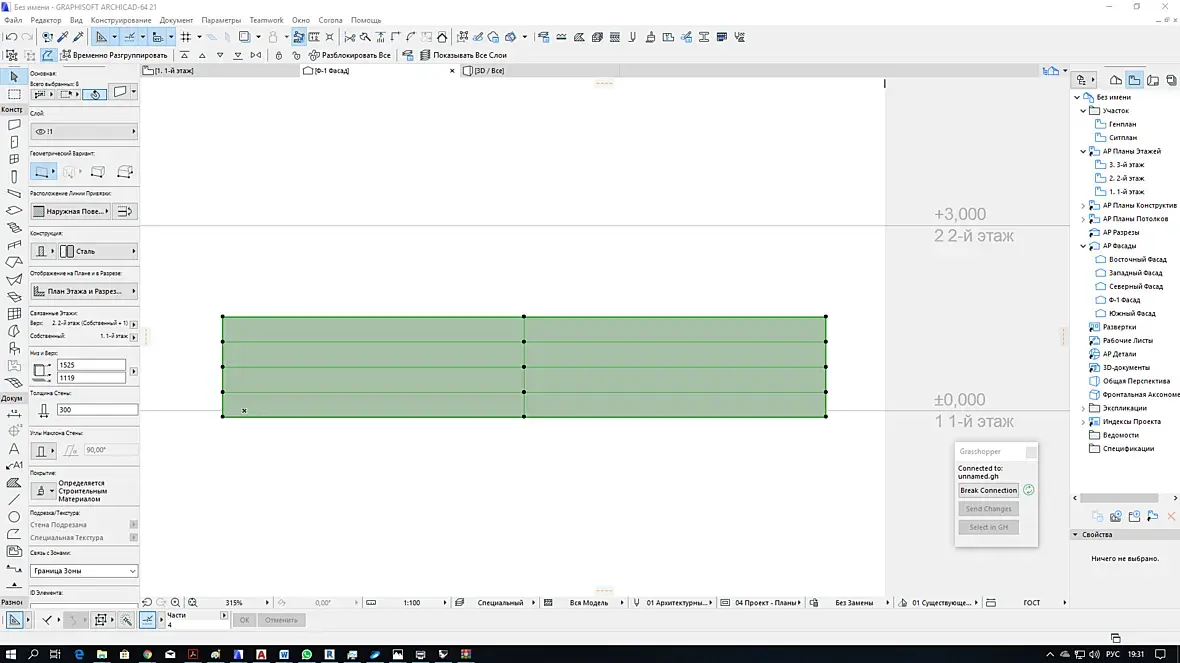Click the Отменить button
Image resolution: width=1180 pixels, height=663 pixels.
pos(281,620)
